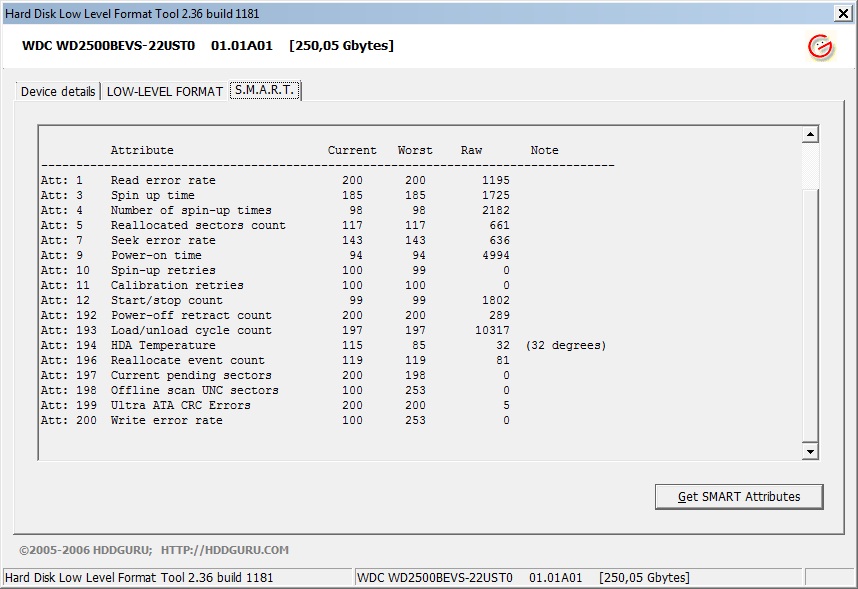Click the (32 degrees) note
The width and height of the screenshot is (858, 589).
(x=566, y=345)
